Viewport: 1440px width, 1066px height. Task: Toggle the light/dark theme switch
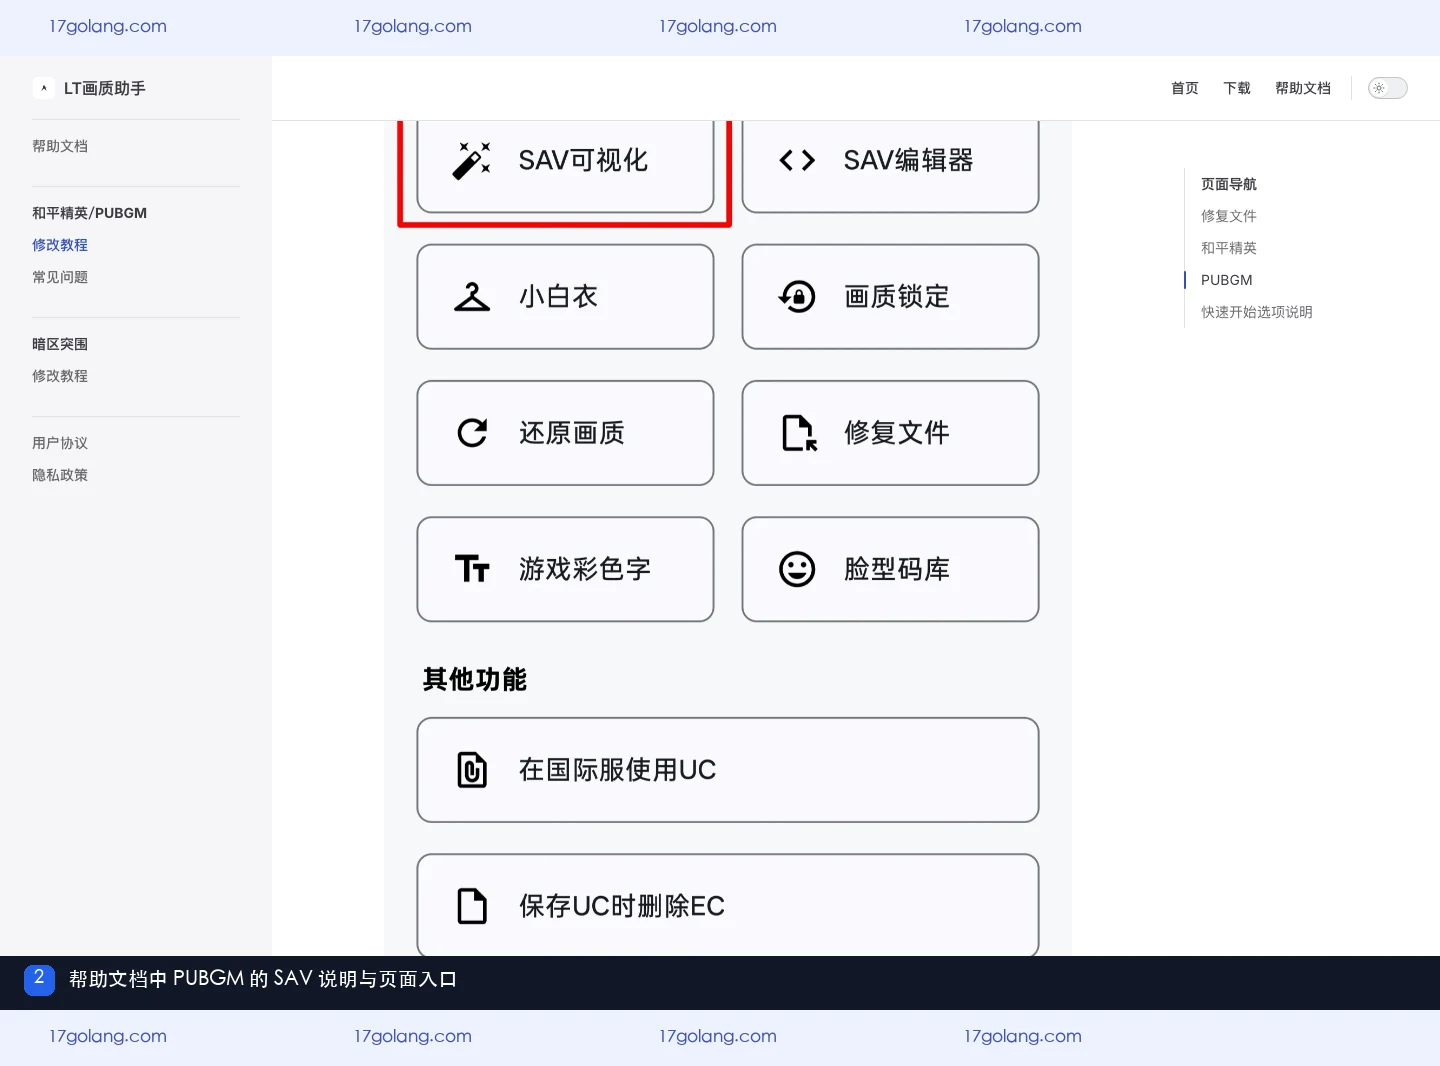[1388, 88]
